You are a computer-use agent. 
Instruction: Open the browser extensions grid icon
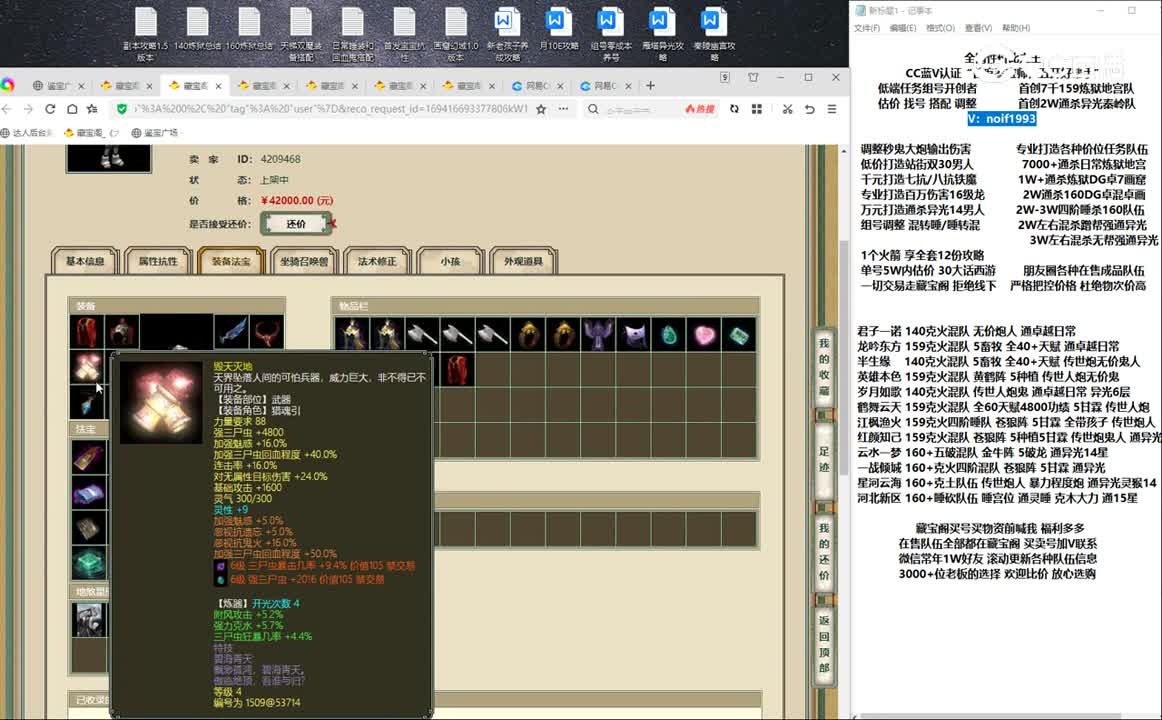pos(757,109)
